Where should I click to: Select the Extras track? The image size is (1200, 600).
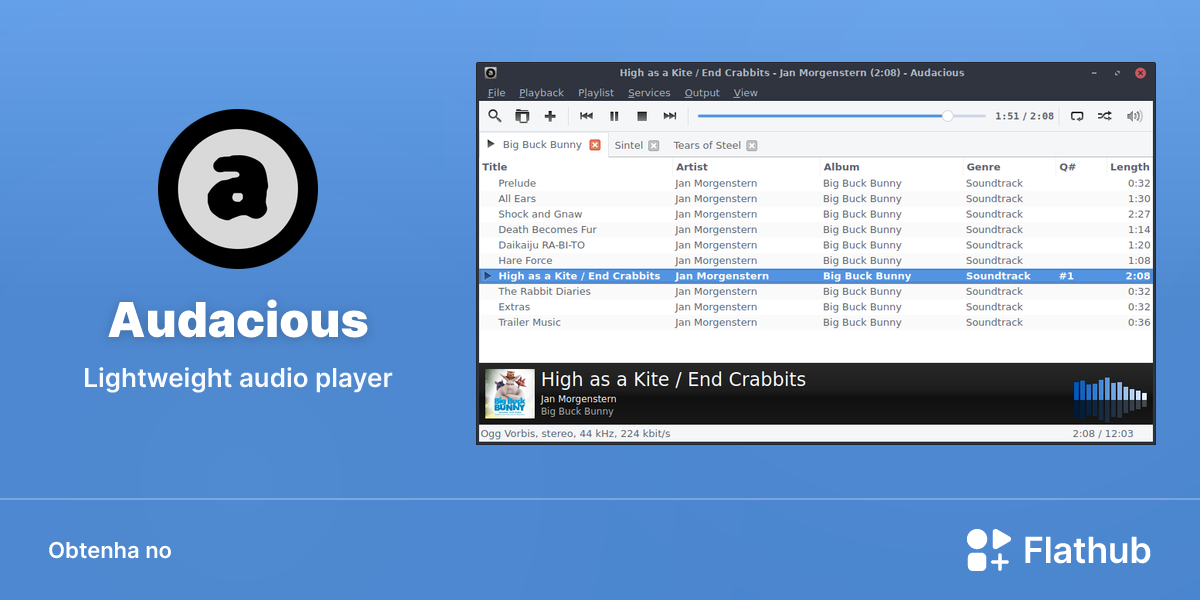(x=816, y=307)
